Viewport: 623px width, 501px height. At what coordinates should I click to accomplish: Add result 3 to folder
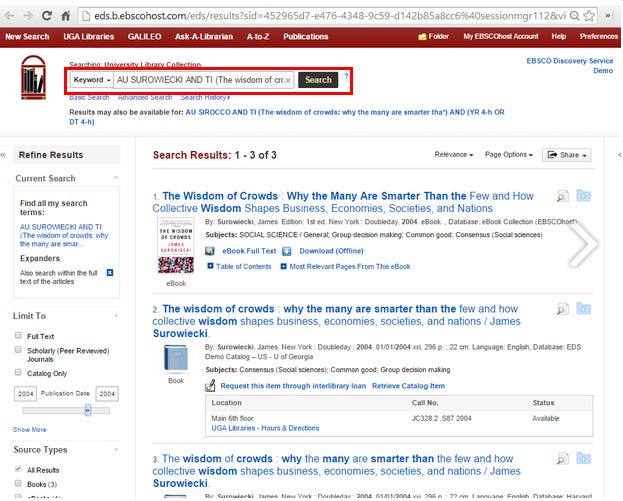(584, 458)
